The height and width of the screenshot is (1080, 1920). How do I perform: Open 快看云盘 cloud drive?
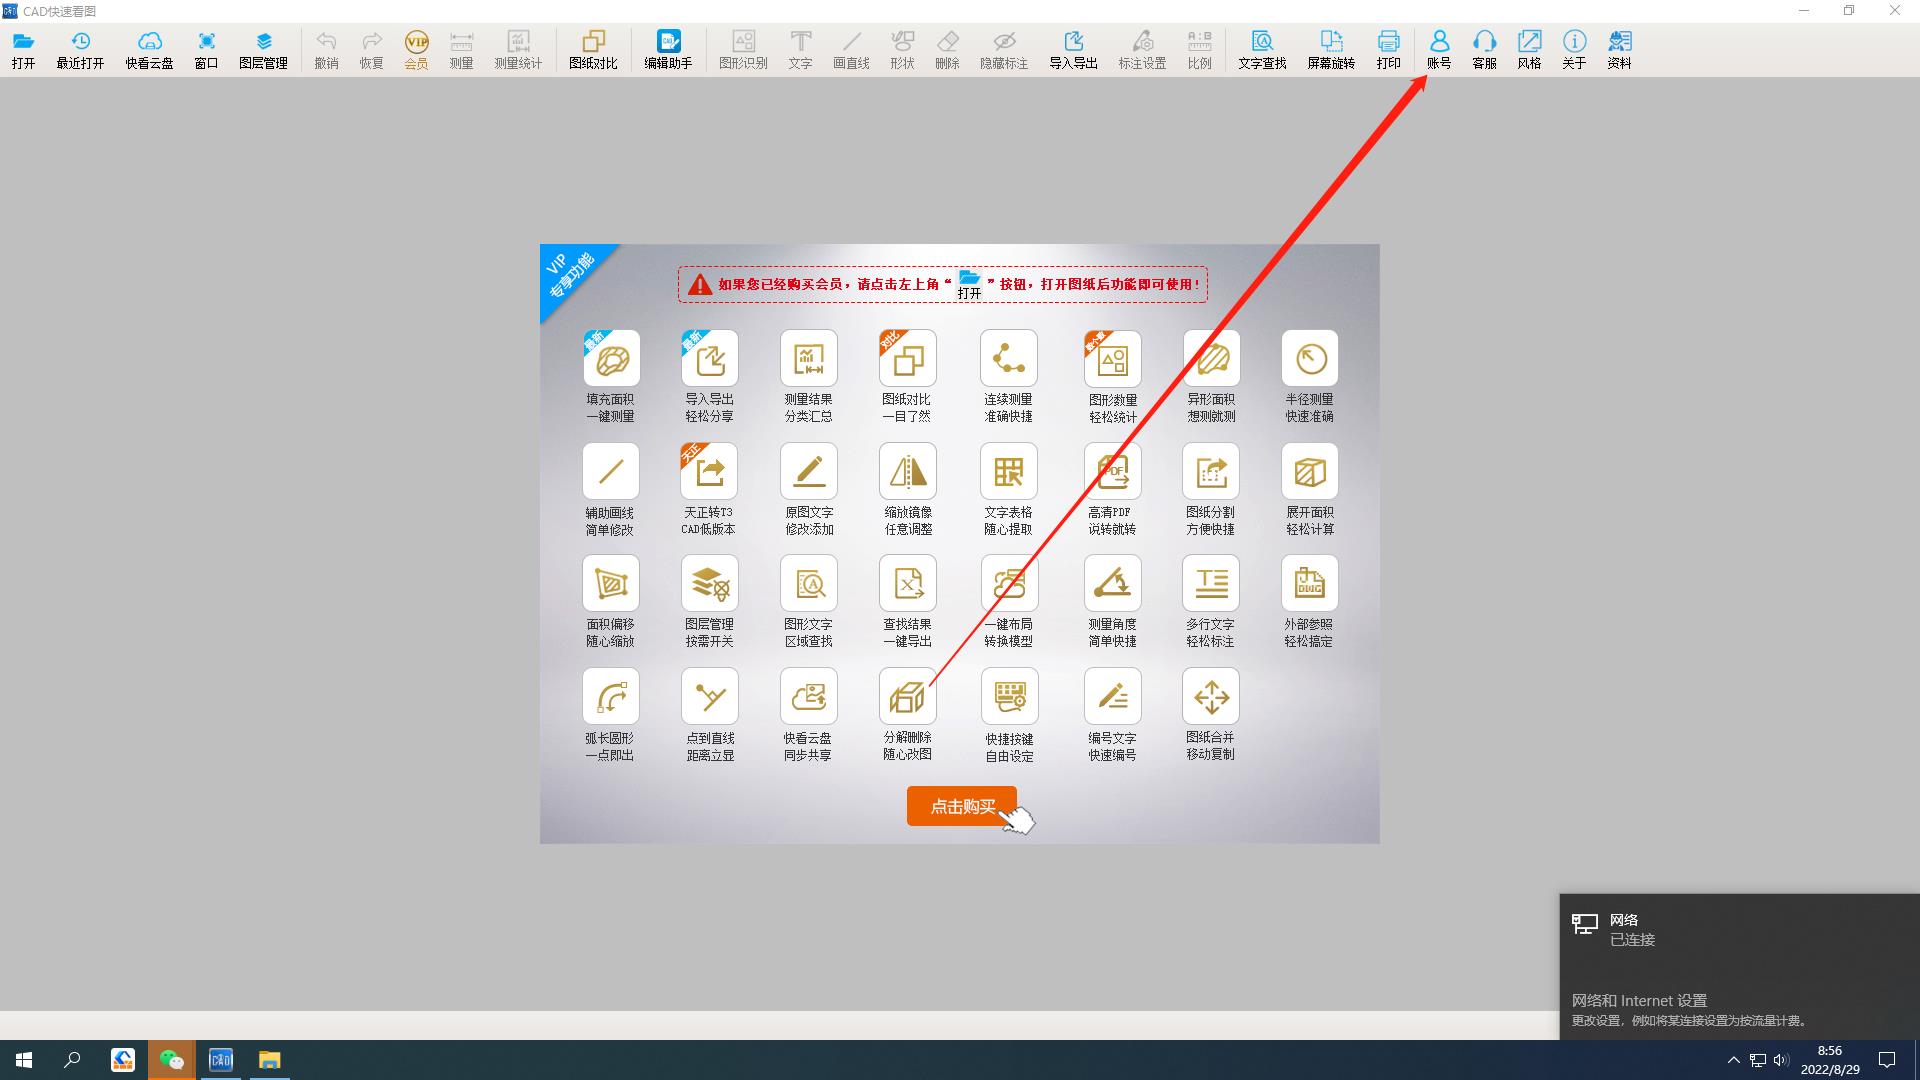pyautogui.click(x=149, y=41)
